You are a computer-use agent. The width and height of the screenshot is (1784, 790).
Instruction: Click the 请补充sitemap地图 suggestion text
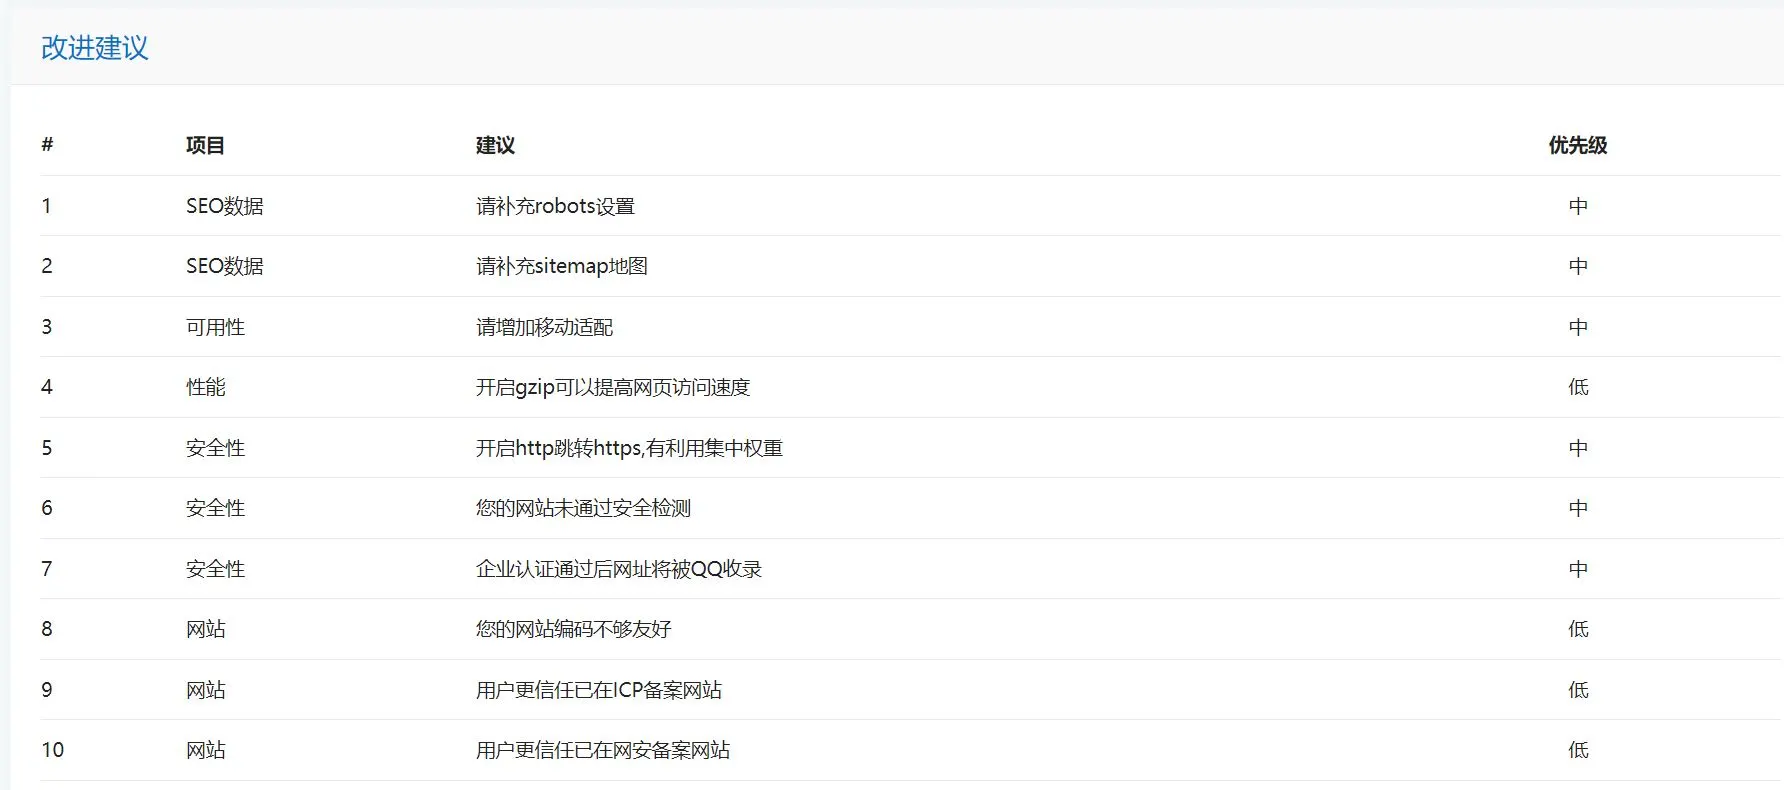[x=562, y=266]
